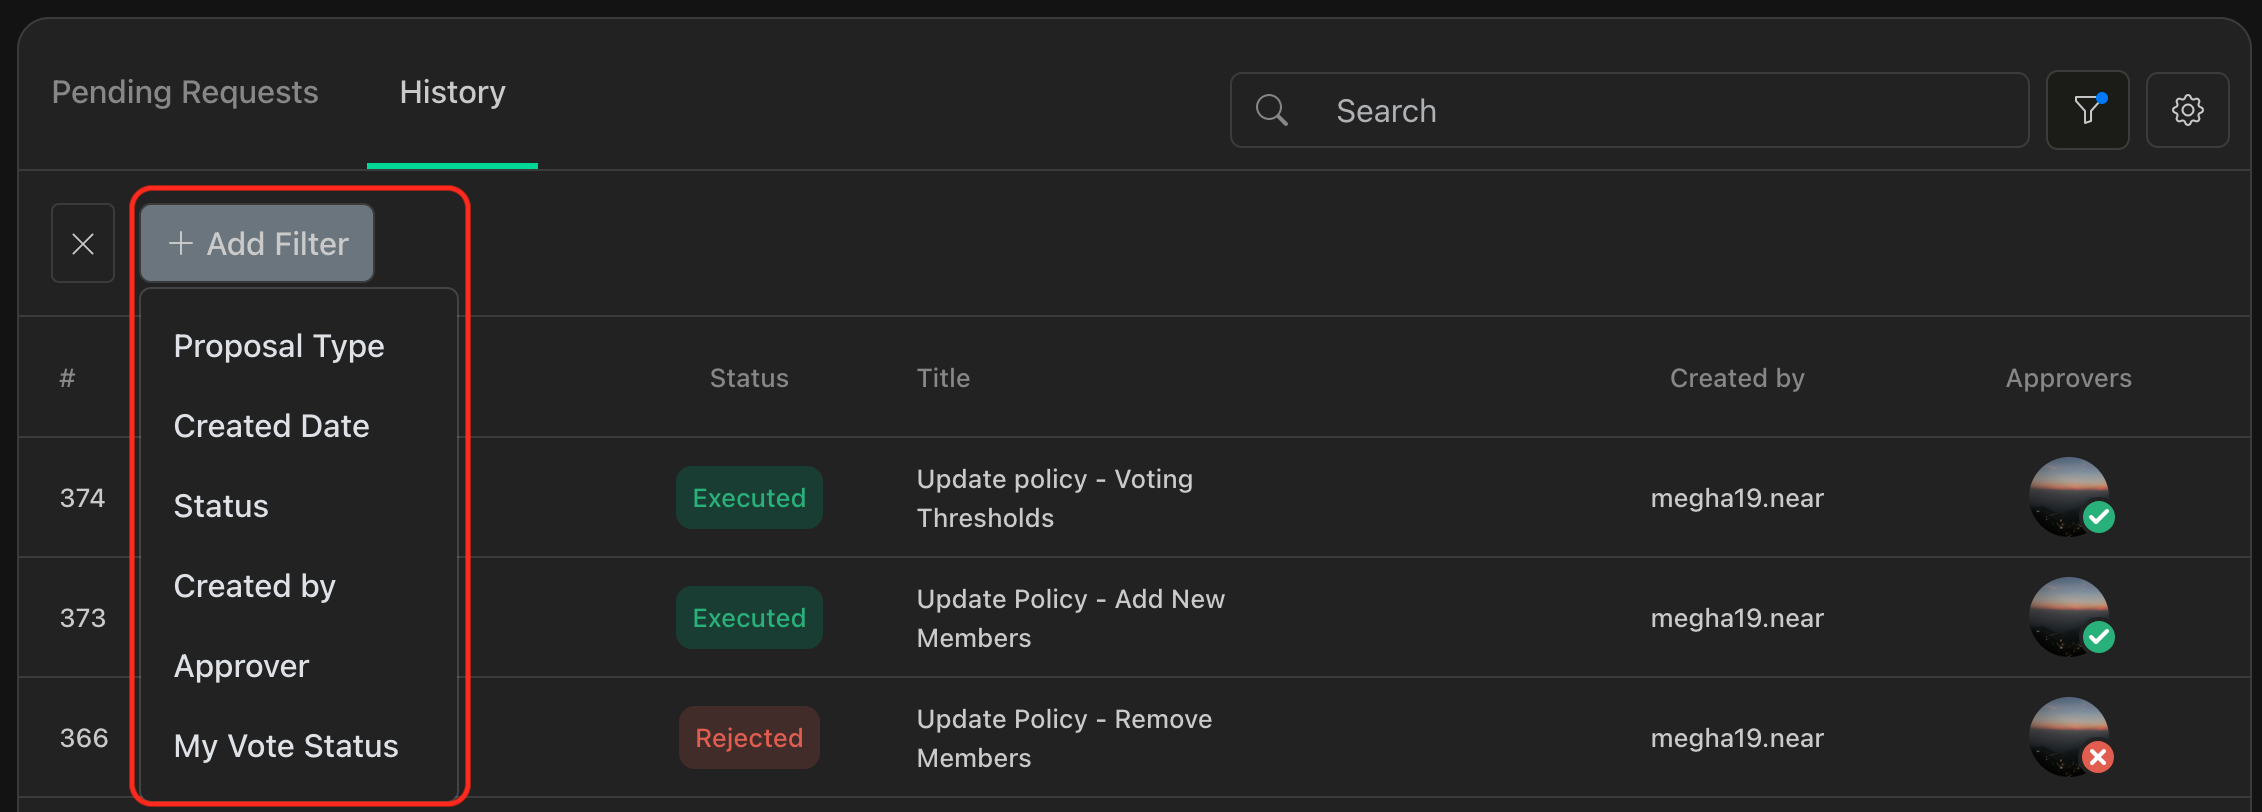Viewport: 2262px width, 812px height.
Task: Select Proposal Type from the filter dropdown
Action: (279, 345)
